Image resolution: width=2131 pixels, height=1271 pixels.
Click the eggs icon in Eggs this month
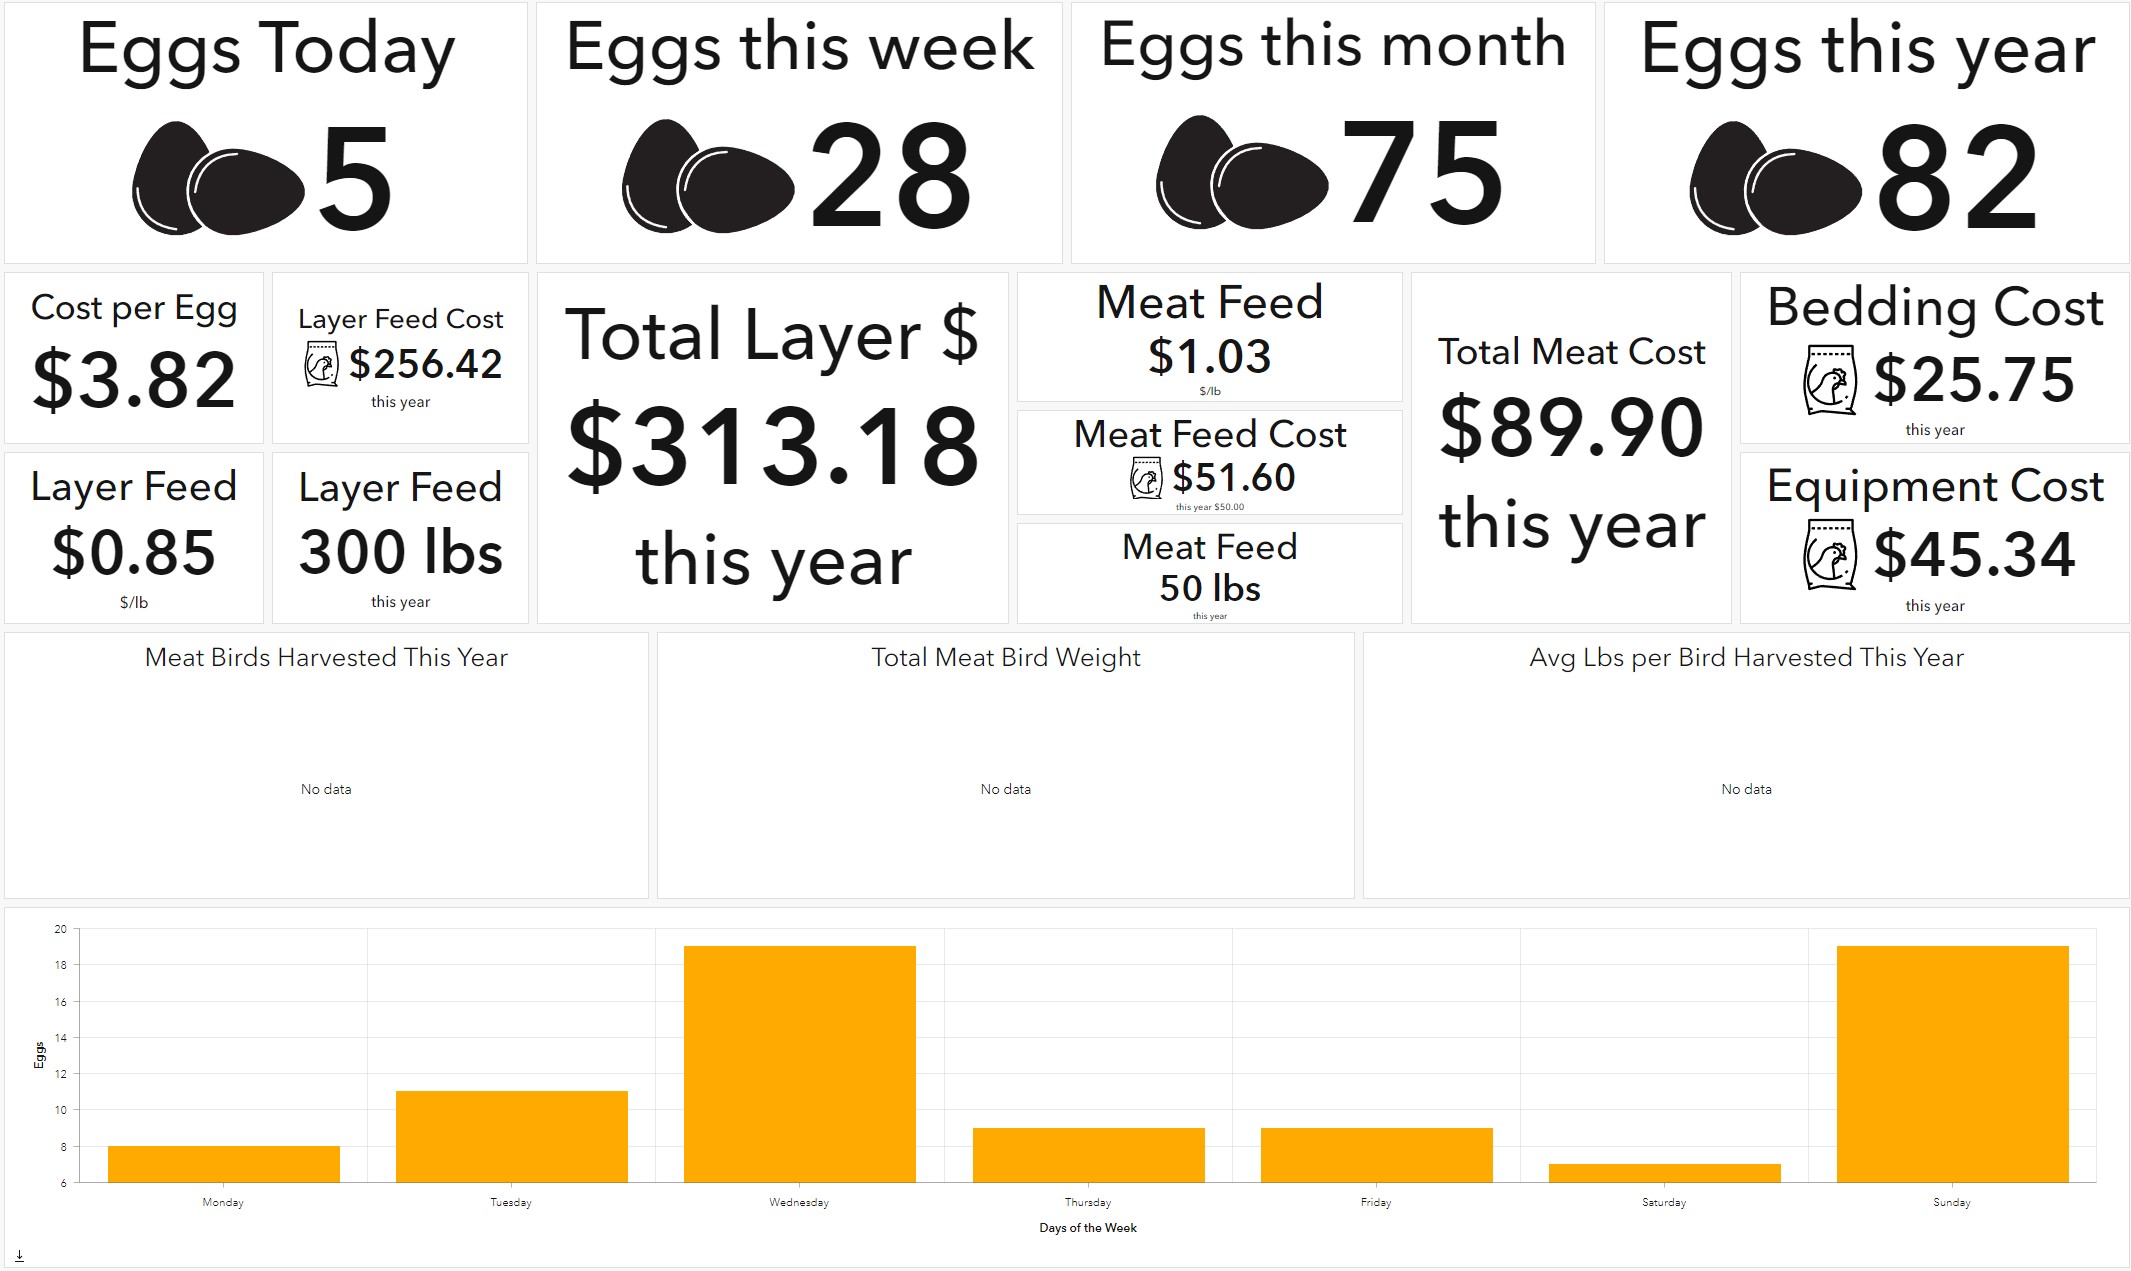pos(1242,174)
